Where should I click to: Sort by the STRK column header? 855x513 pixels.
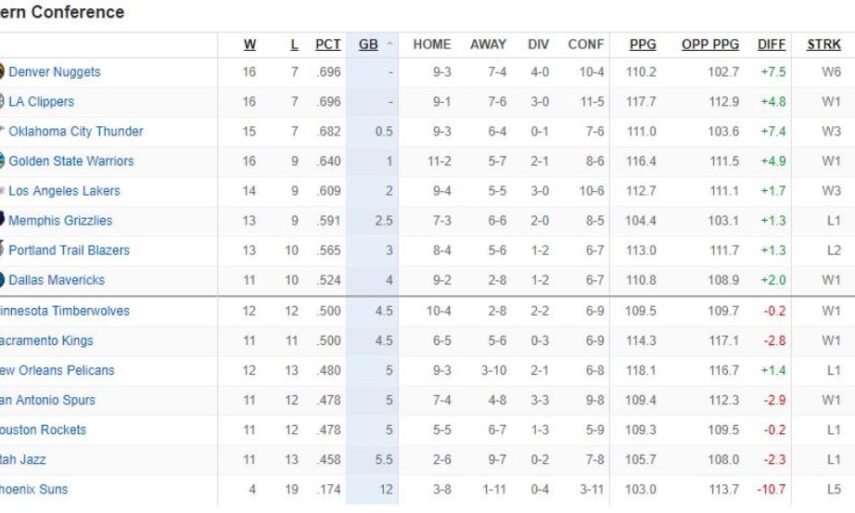coord(824,45)
